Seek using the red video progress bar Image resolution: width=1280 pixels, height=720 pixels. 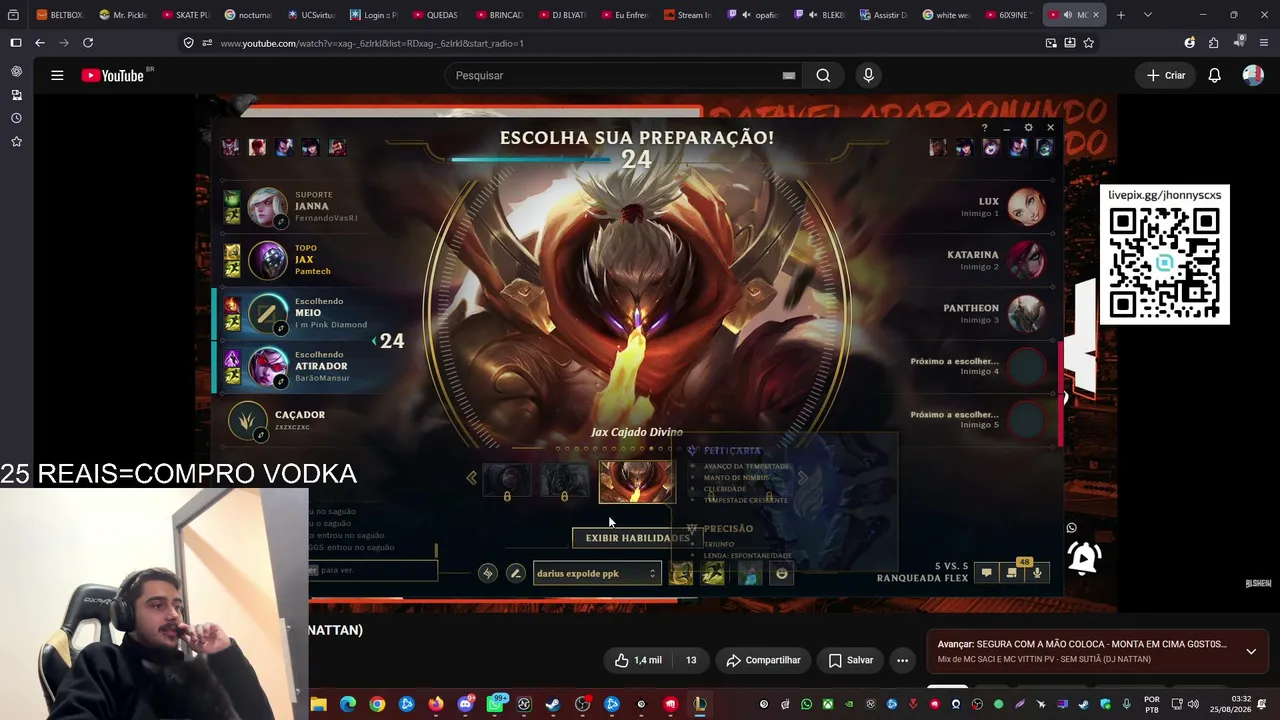coord(495,600)
